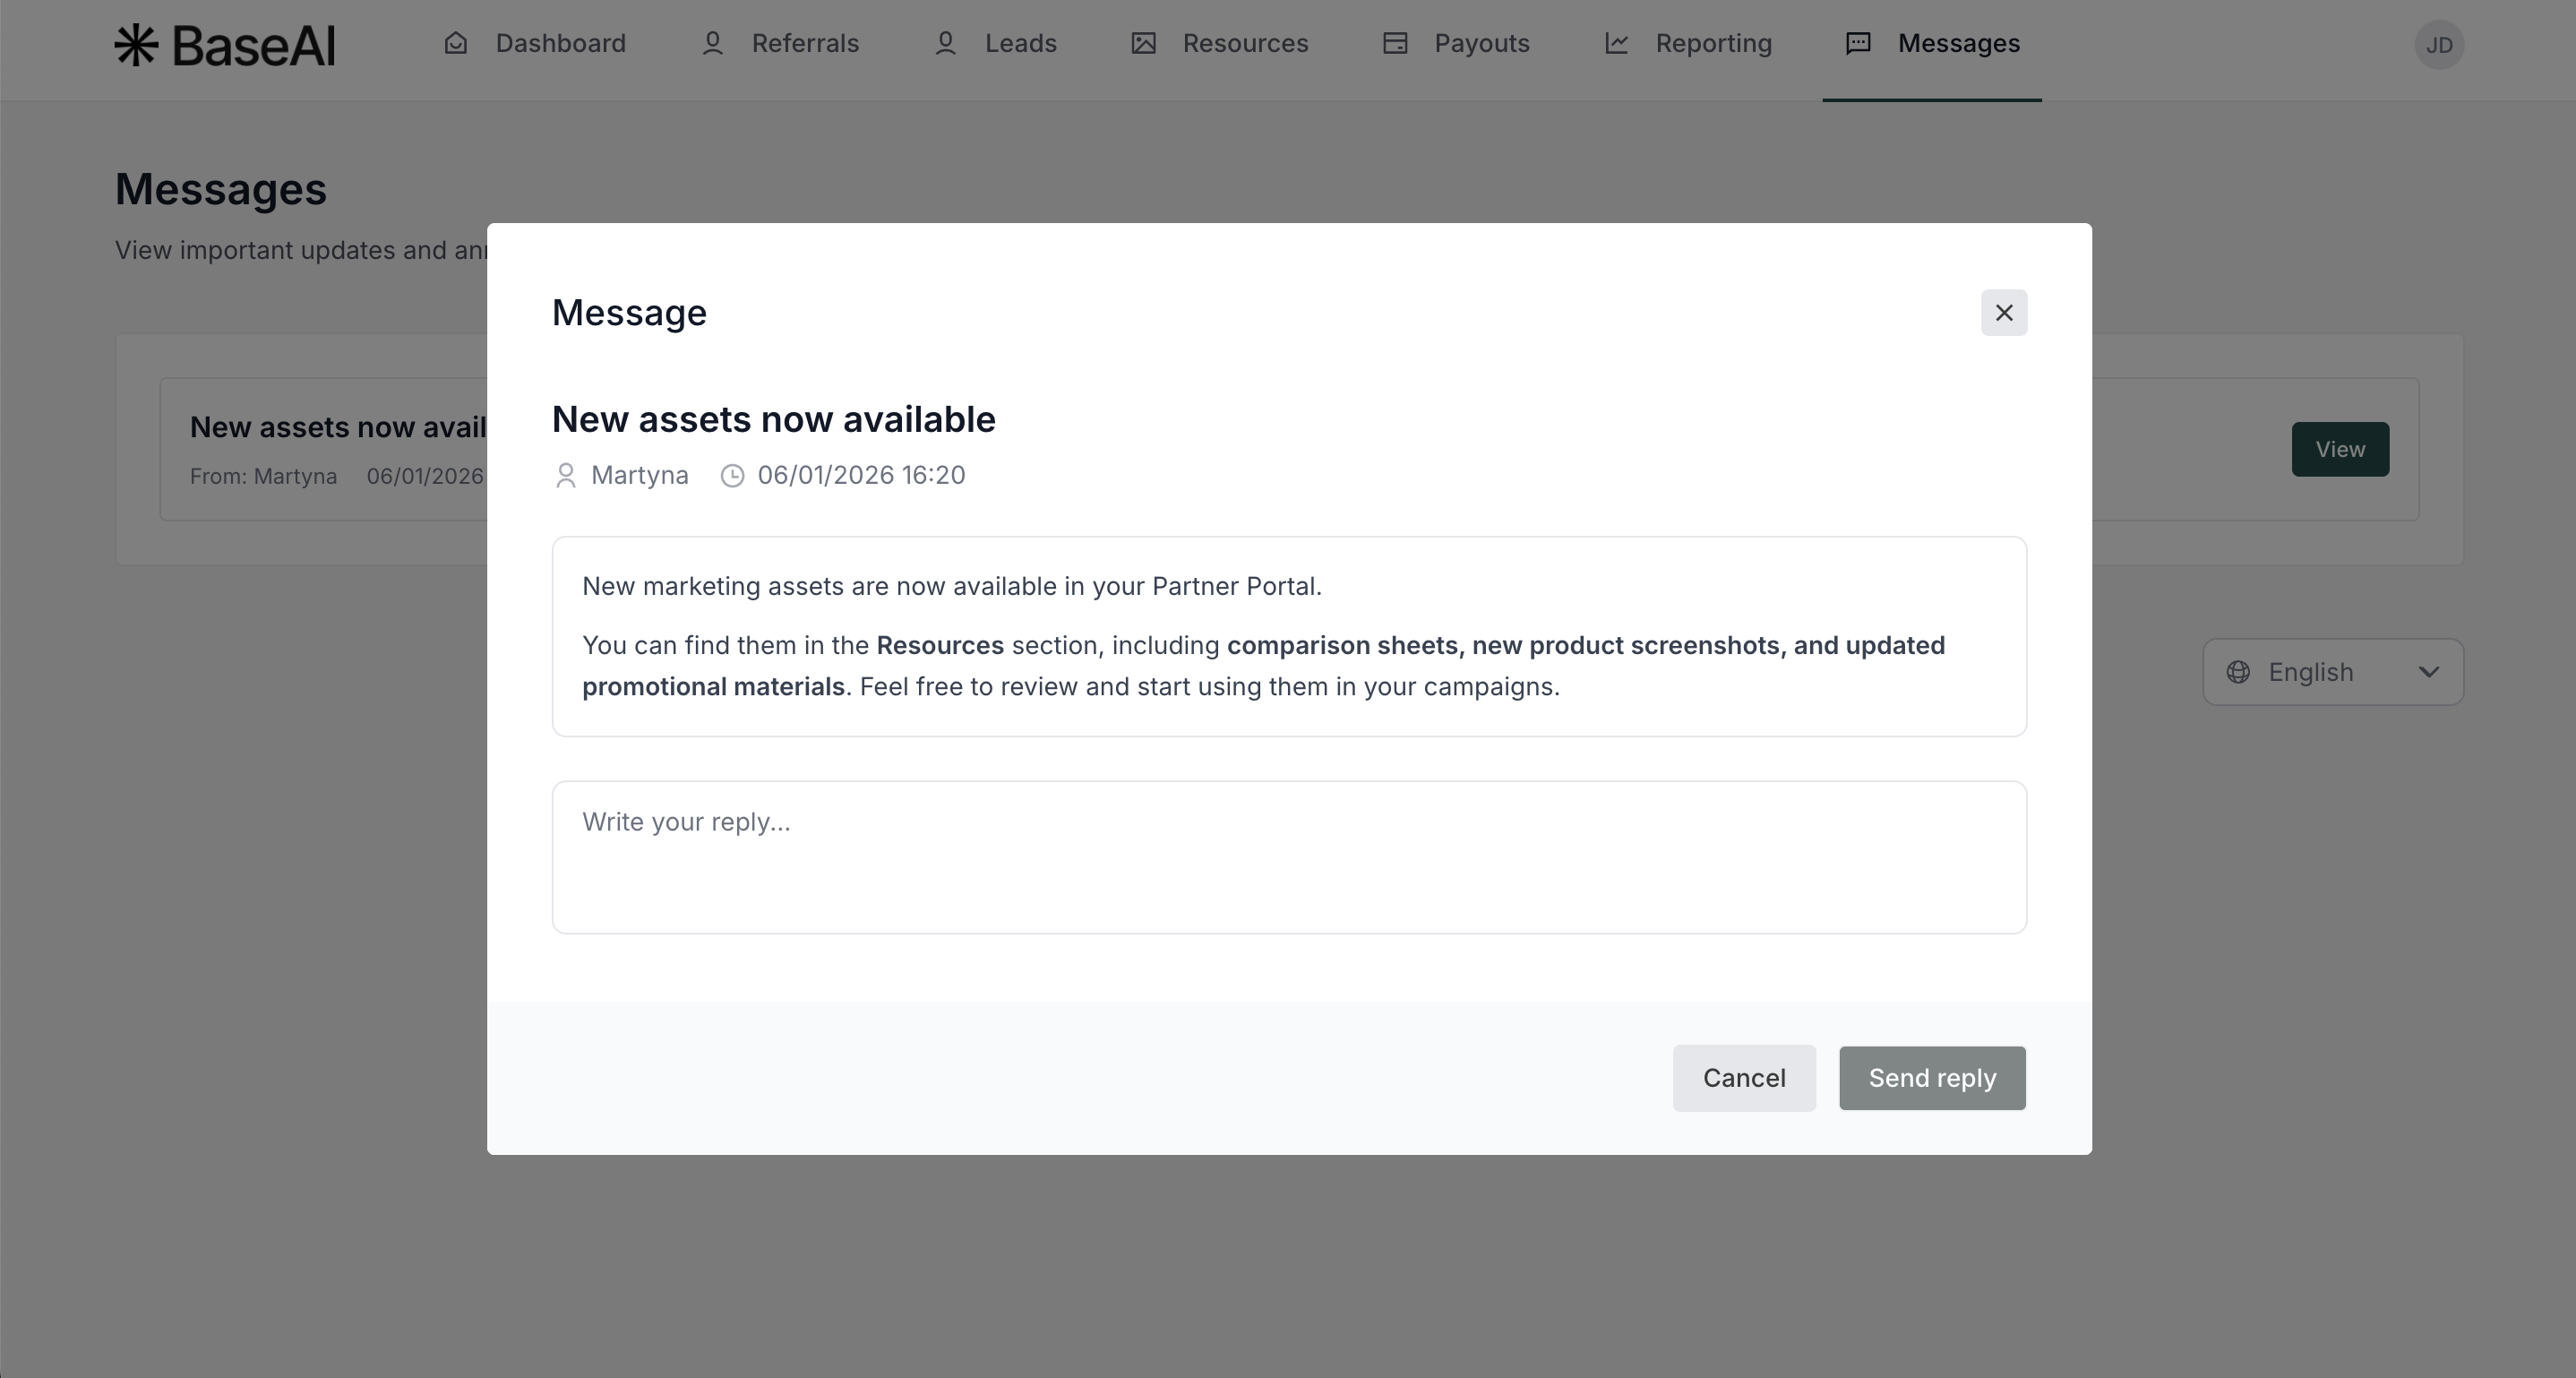
Task: Open the Dashboard tab
Action: 560,44
